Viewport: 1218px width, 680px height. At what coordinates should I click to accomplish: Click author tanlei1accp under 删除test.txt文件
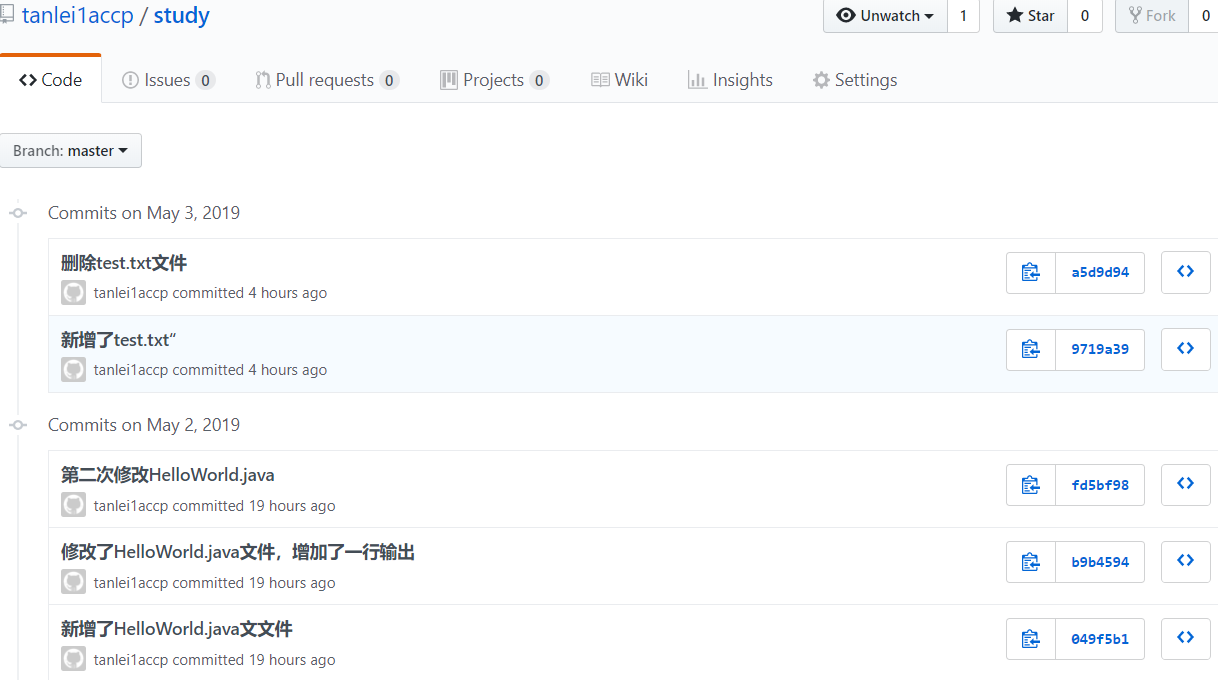pos(131,293)
